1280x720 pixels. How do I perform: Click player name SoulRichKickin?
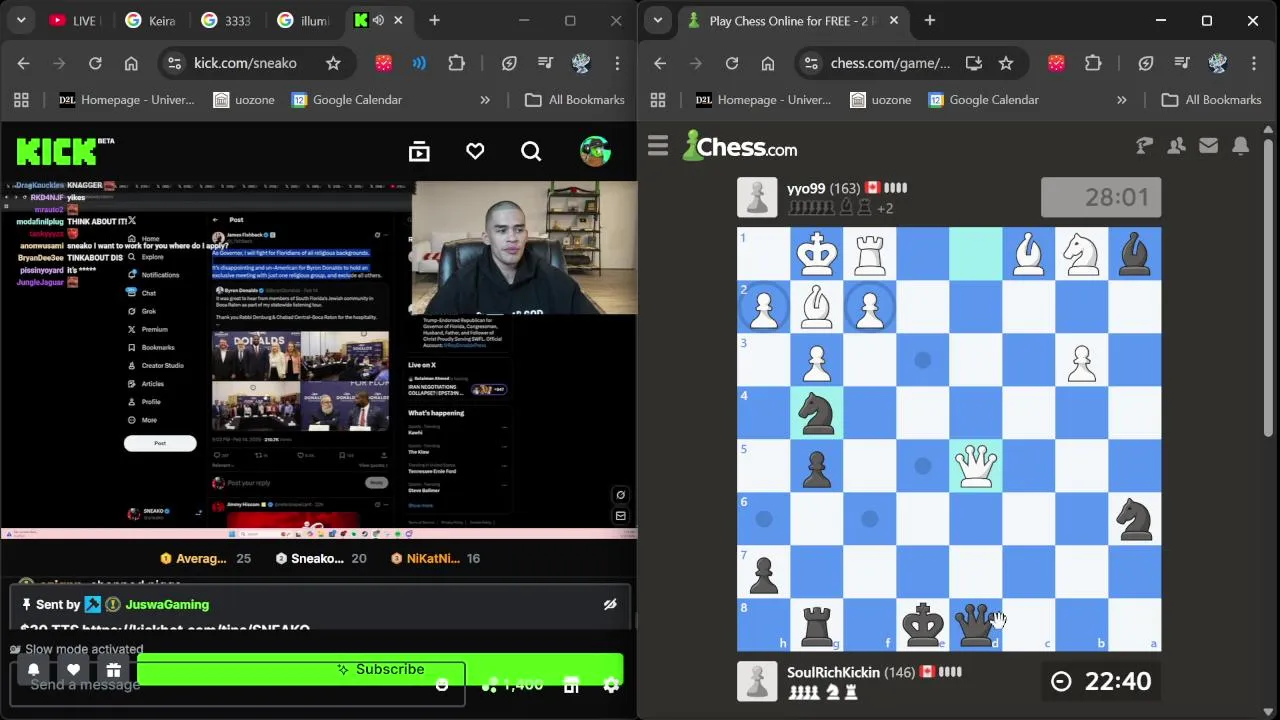(833, 673)
